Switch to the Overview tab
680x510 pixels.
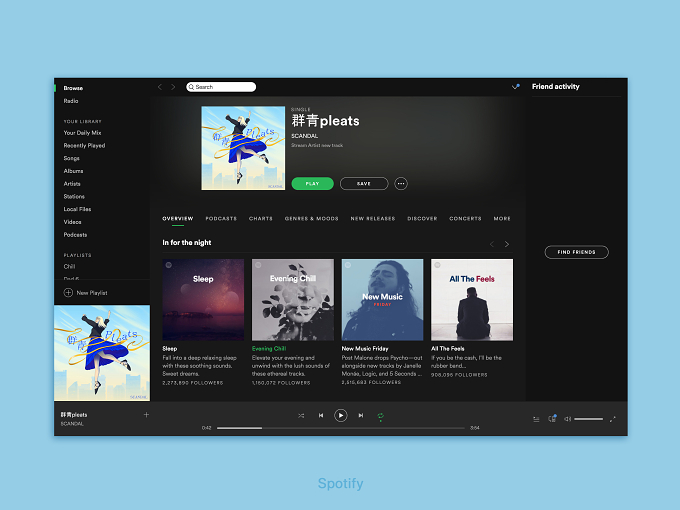click(x=178, y=219)
